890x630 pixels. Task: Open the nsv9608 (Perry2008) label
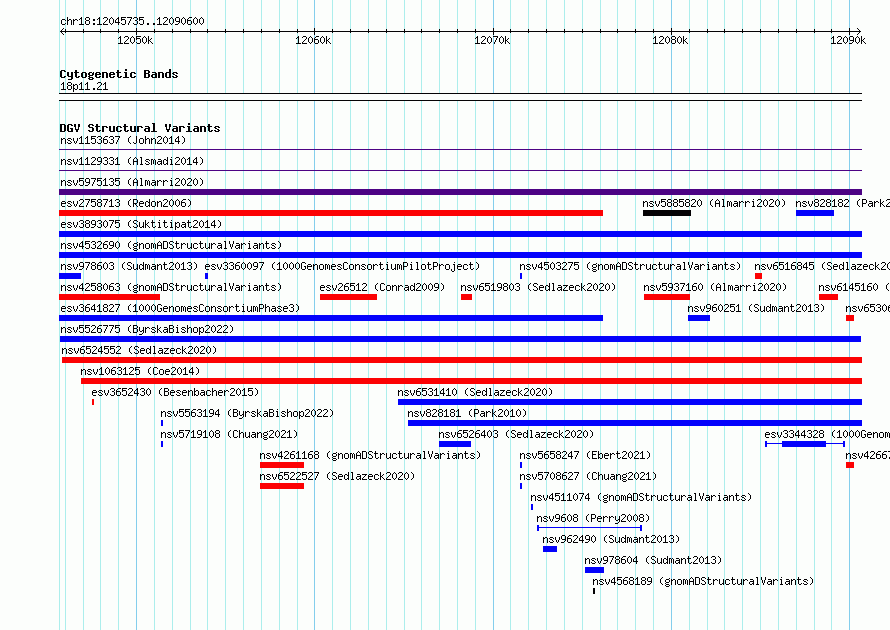593,518
